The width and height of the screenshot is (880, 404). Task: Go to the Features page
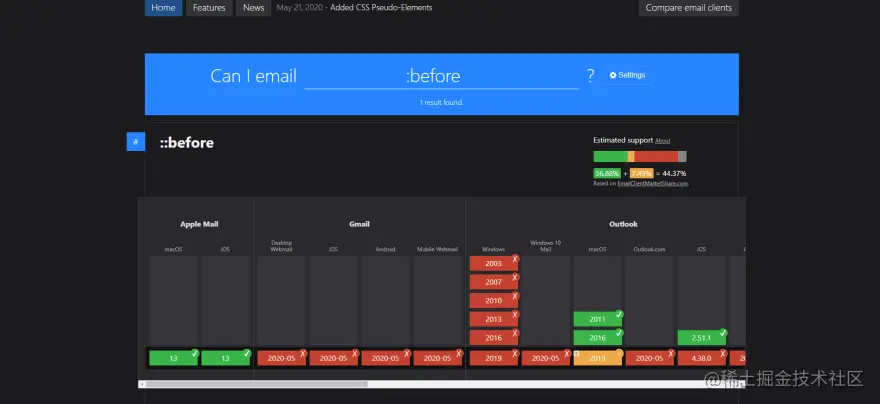click(209, 8)
